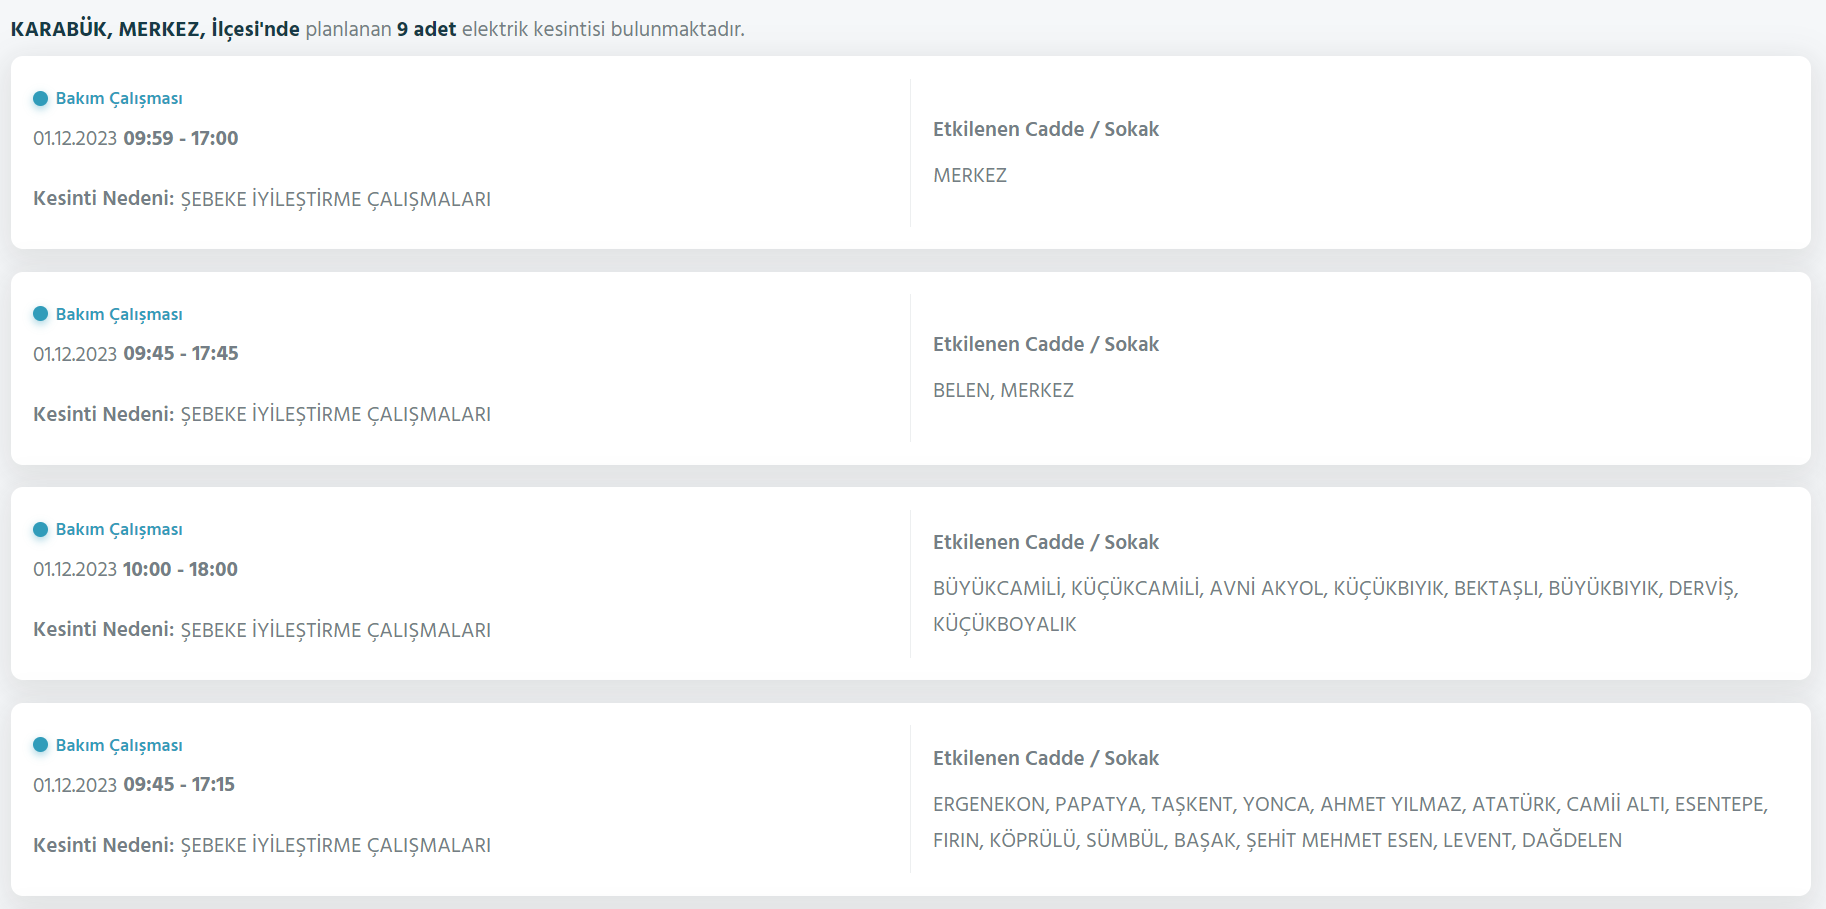
Task: Click the MERKEZ street entry on the first card
Action: 969,175
